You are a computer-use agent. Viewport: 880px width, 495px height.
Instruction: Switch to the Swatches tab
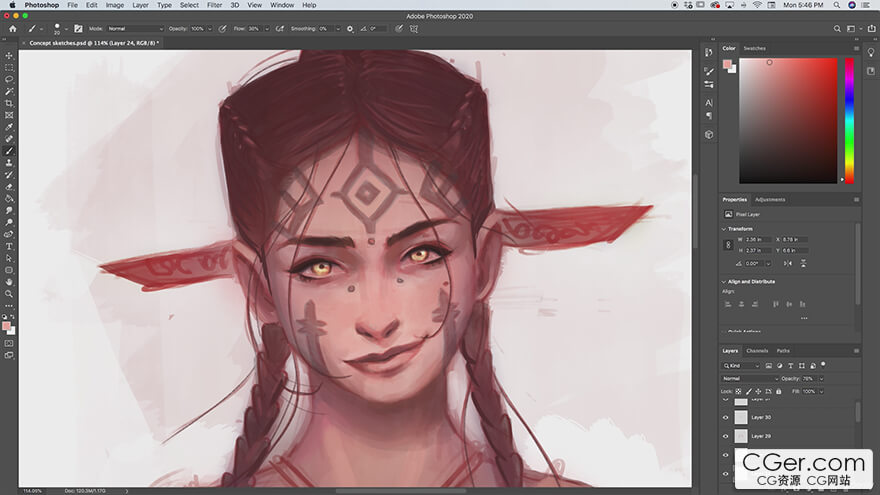point(754,48)
